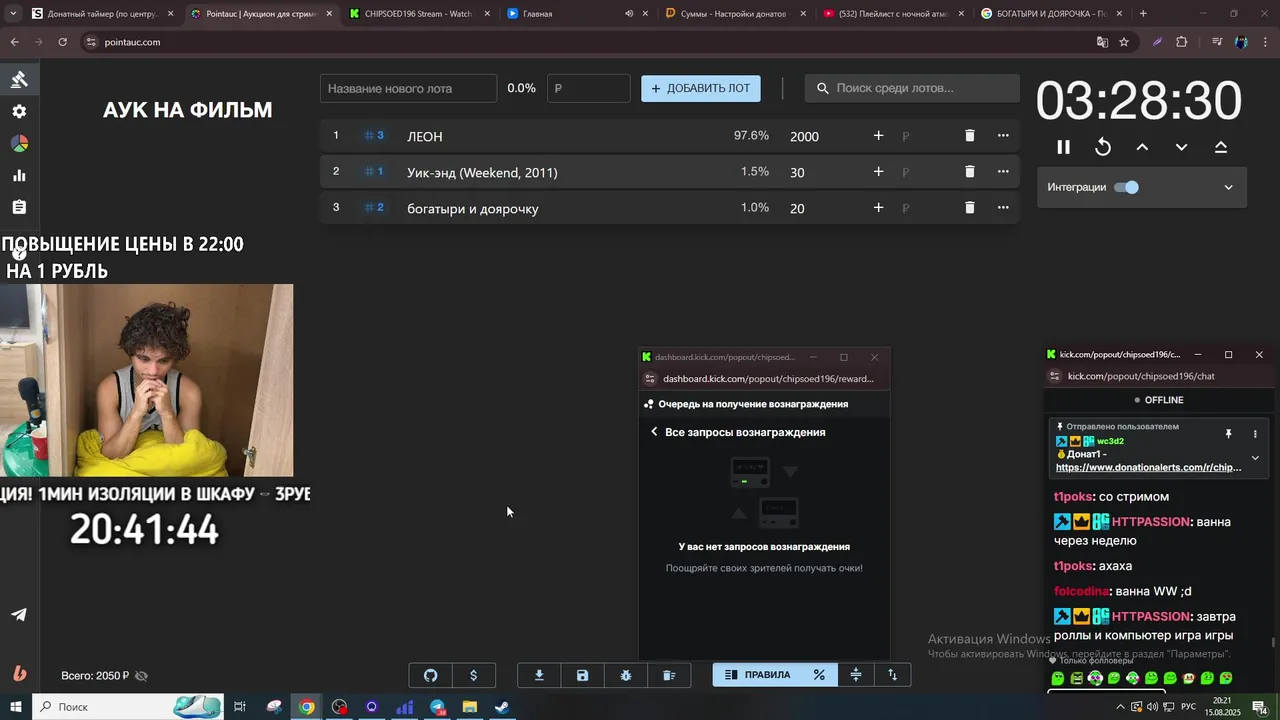Open Steam from the taskbar

click(x=501, y=707)
